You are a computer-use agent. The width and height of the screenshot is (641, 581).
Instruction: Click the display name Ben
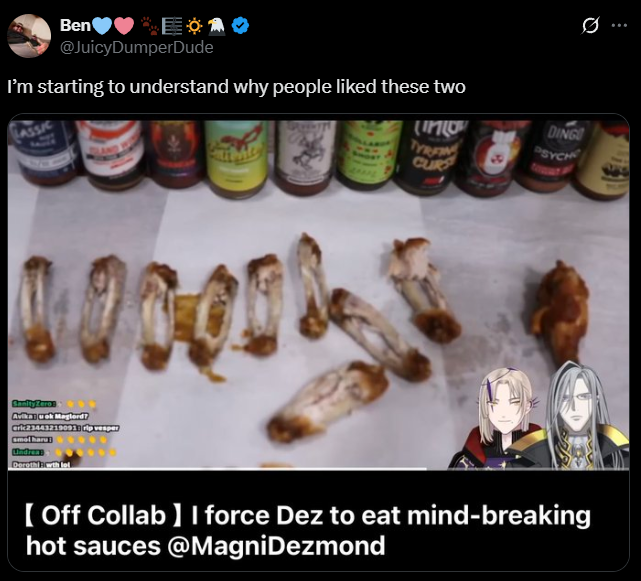(75, 25)
